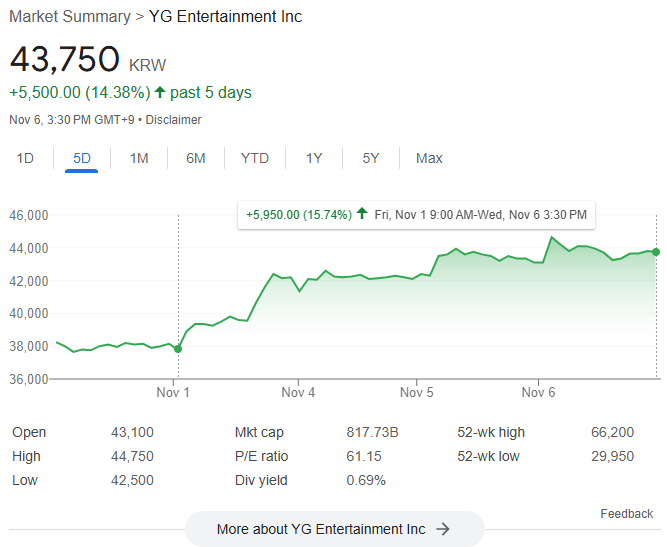
Task: Click the chart start dot at Nov 1
Action: coord(178,349)
